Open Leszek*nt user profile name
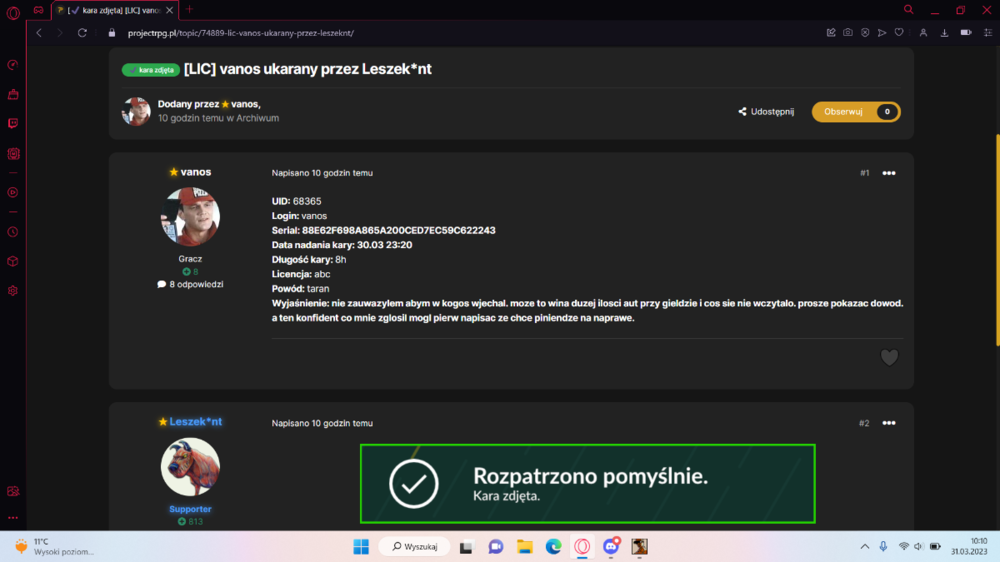This screenshot has width=1000, height=562. pos(195,422)
